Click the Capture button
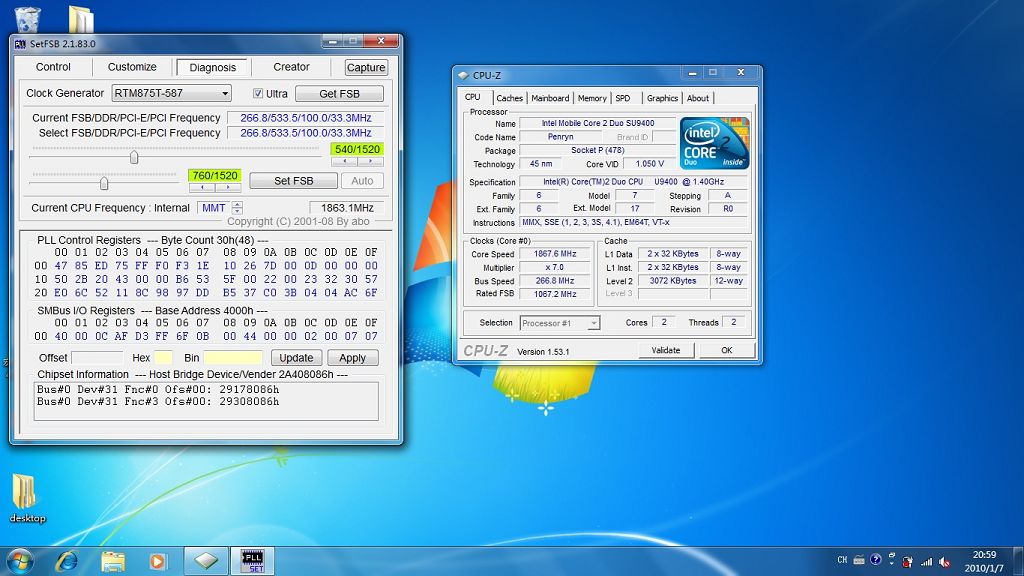Viewport: 1024px width, 576px height. [366, 67]
